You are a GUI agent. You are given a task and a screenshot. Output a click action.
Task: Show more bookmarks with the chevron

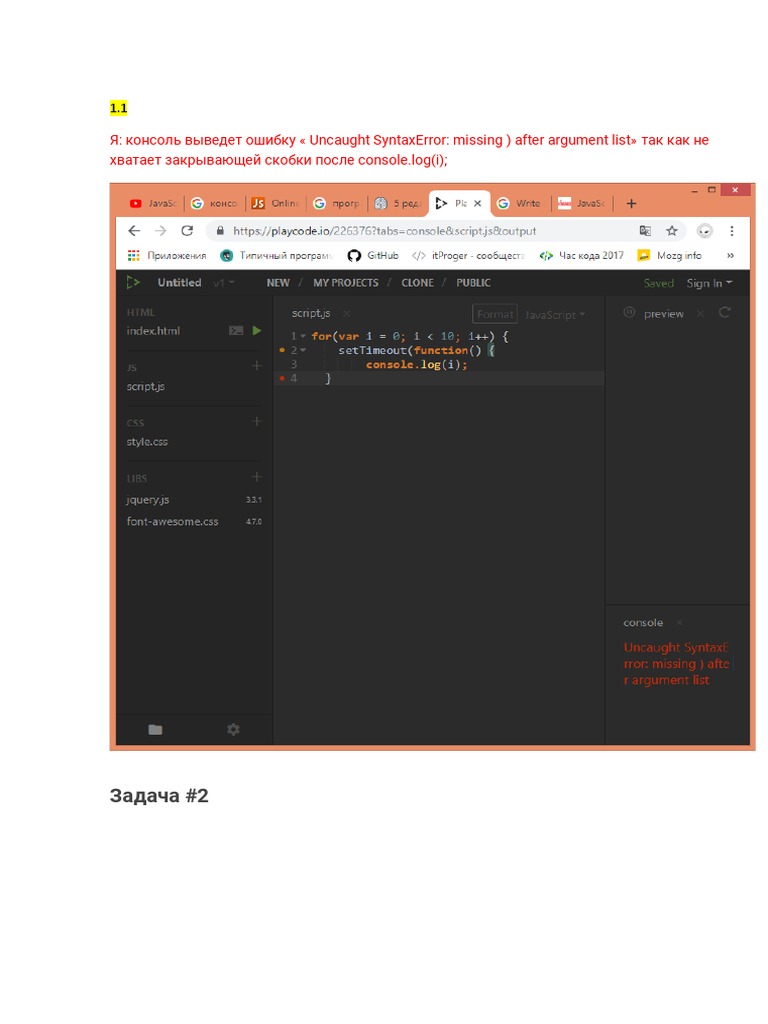click(730, 255)
